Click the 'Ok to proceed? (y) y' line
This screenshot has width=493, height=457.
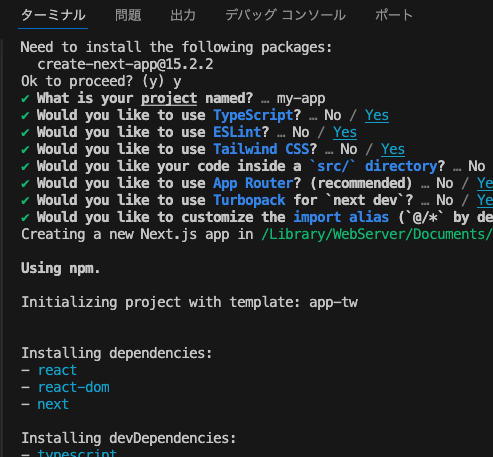click(x=101, y=81)
